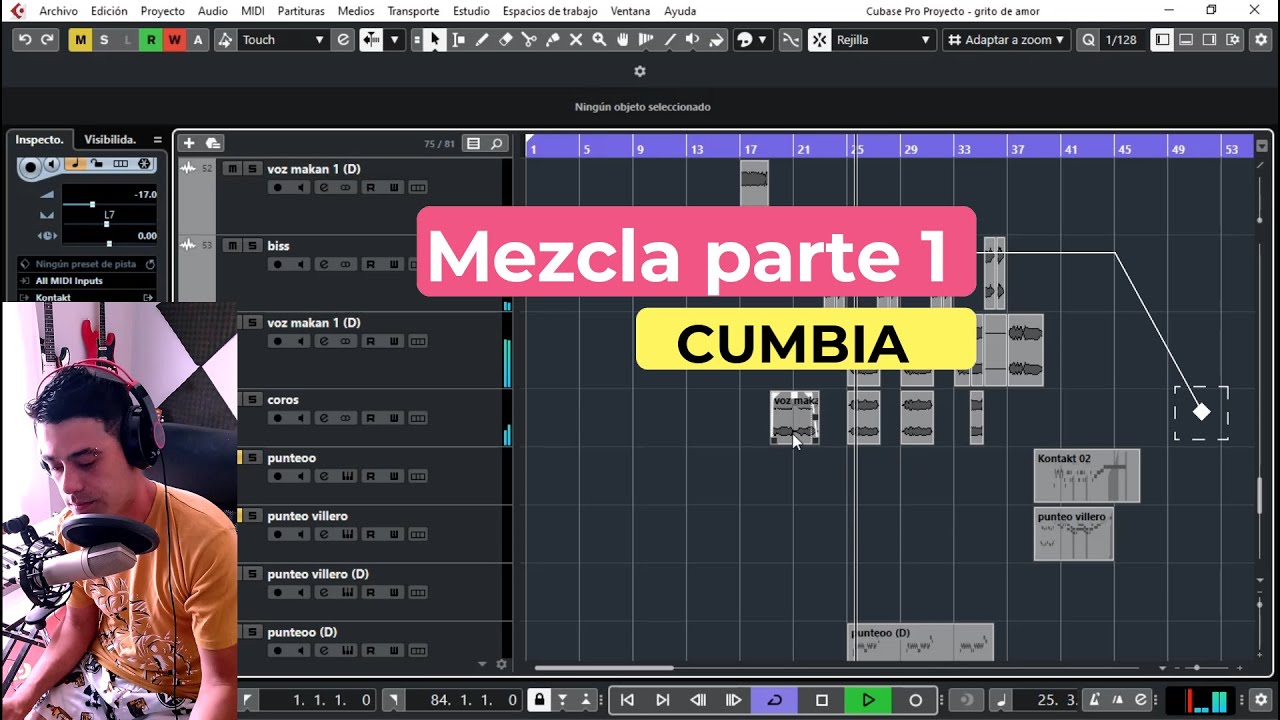Click the horizontal timeline scrollbar

(x=604, y=668)
